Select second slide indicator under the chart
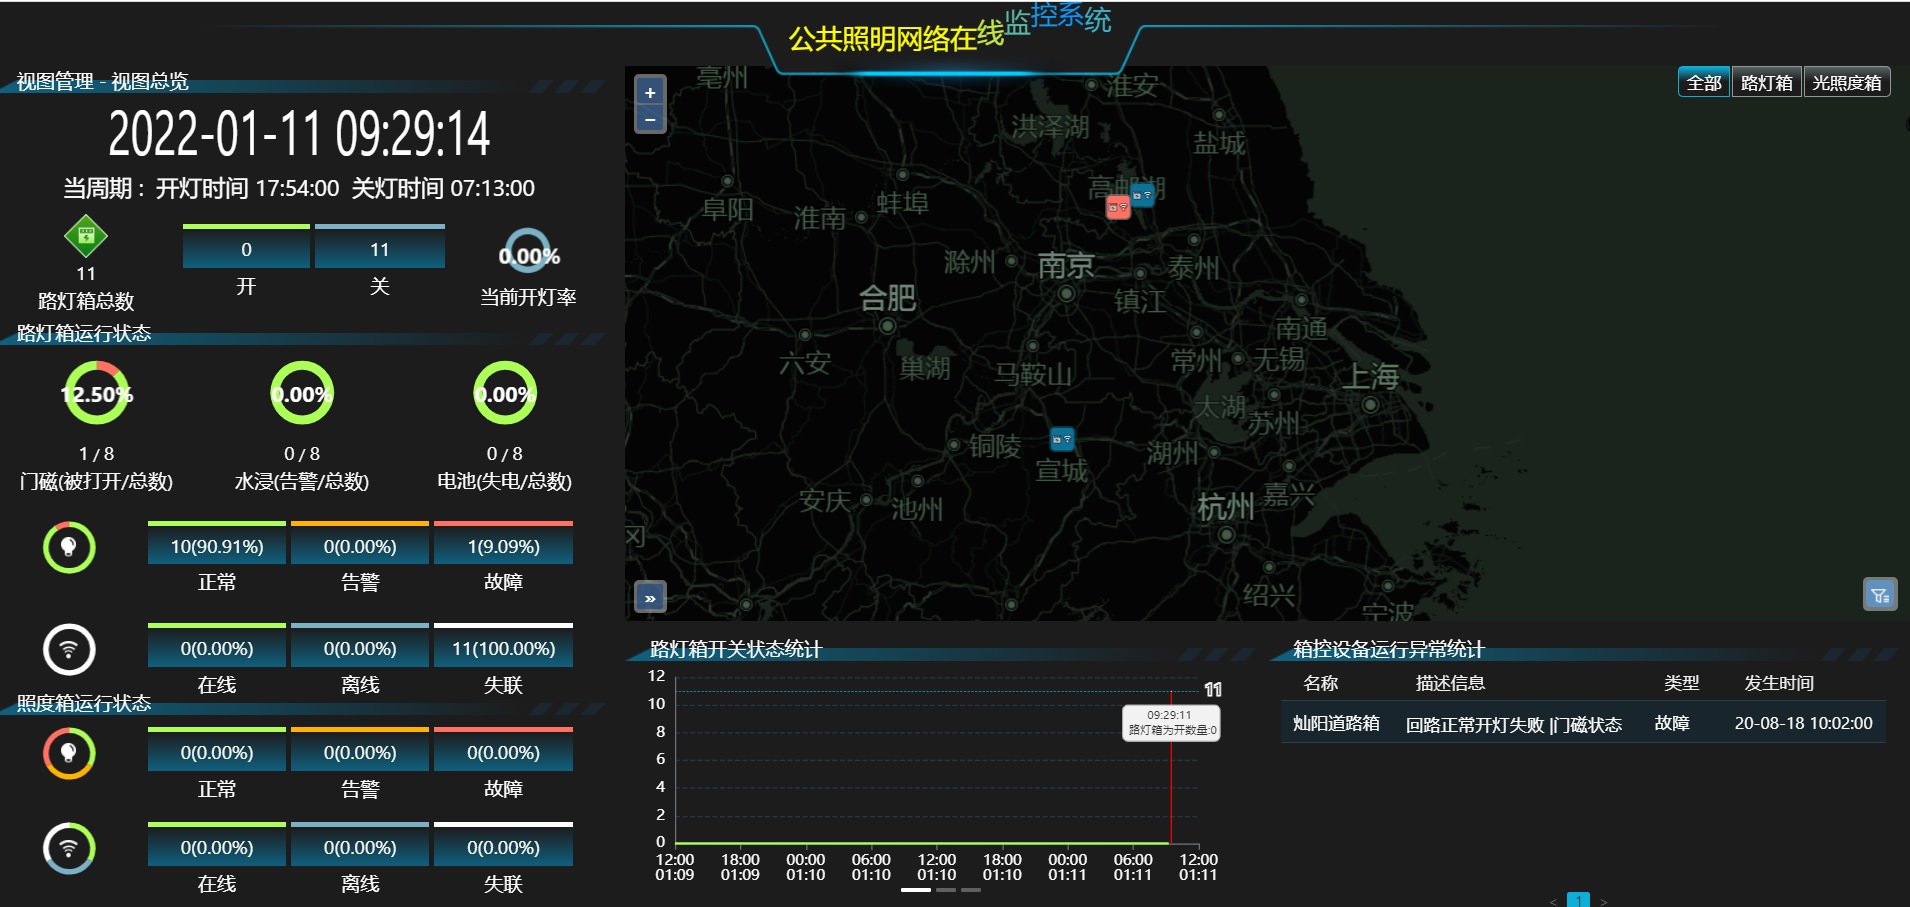The width and height of the screenshot is (1910, 907). [x=945, y=889]
